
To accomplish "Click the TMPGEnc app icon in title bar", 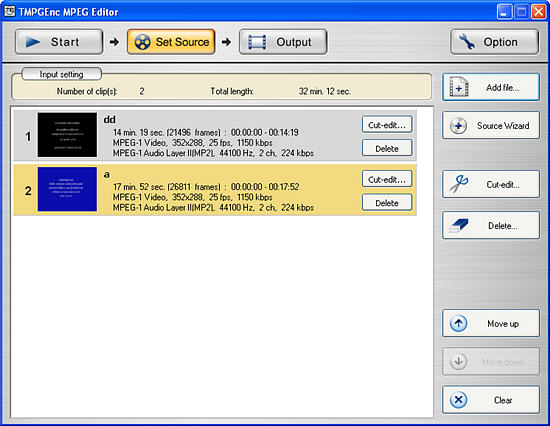I will point(9,11).
